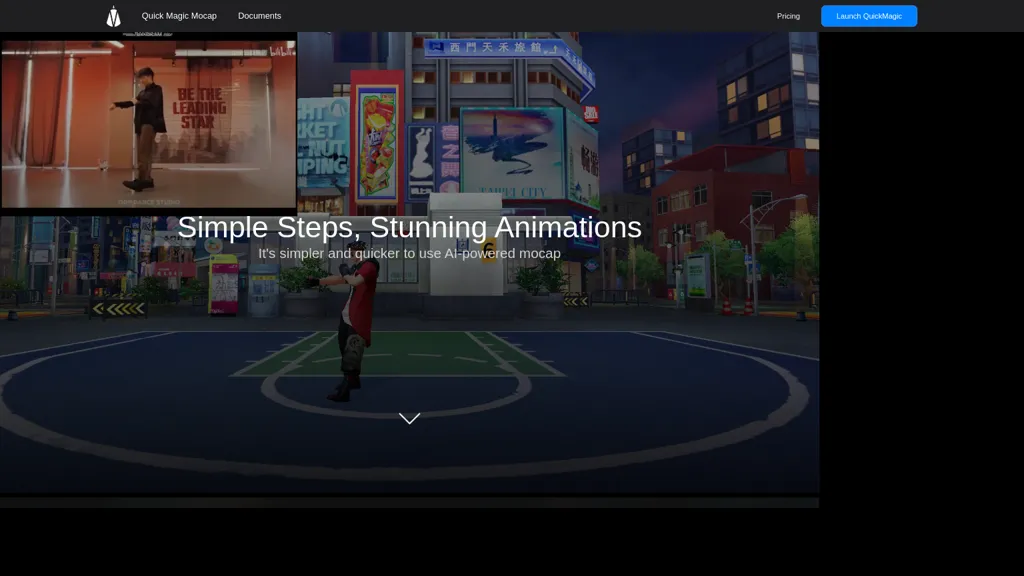Open the Quick Magic Mocap menu item

pyautogui.click(x=179, y=16)
